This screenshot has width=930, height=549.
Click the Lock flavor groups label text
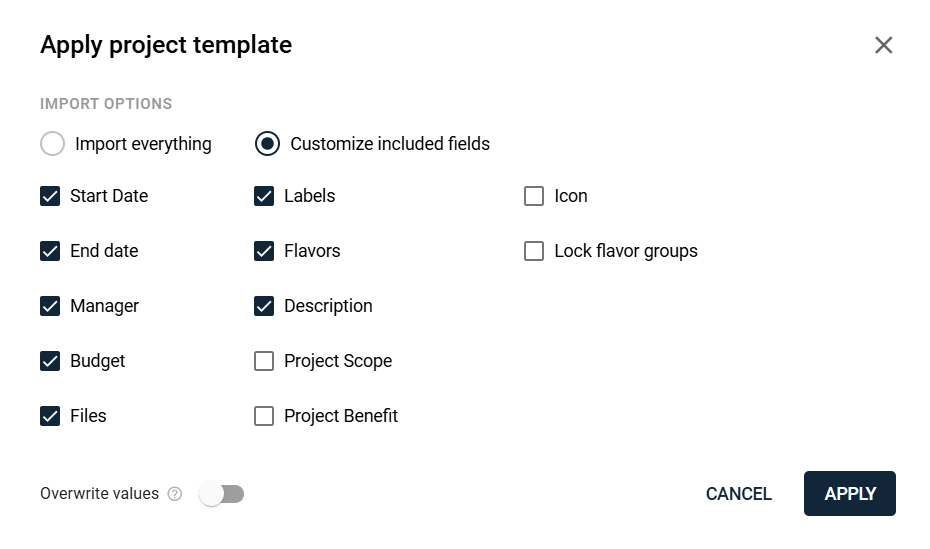(x=626, y=251)
